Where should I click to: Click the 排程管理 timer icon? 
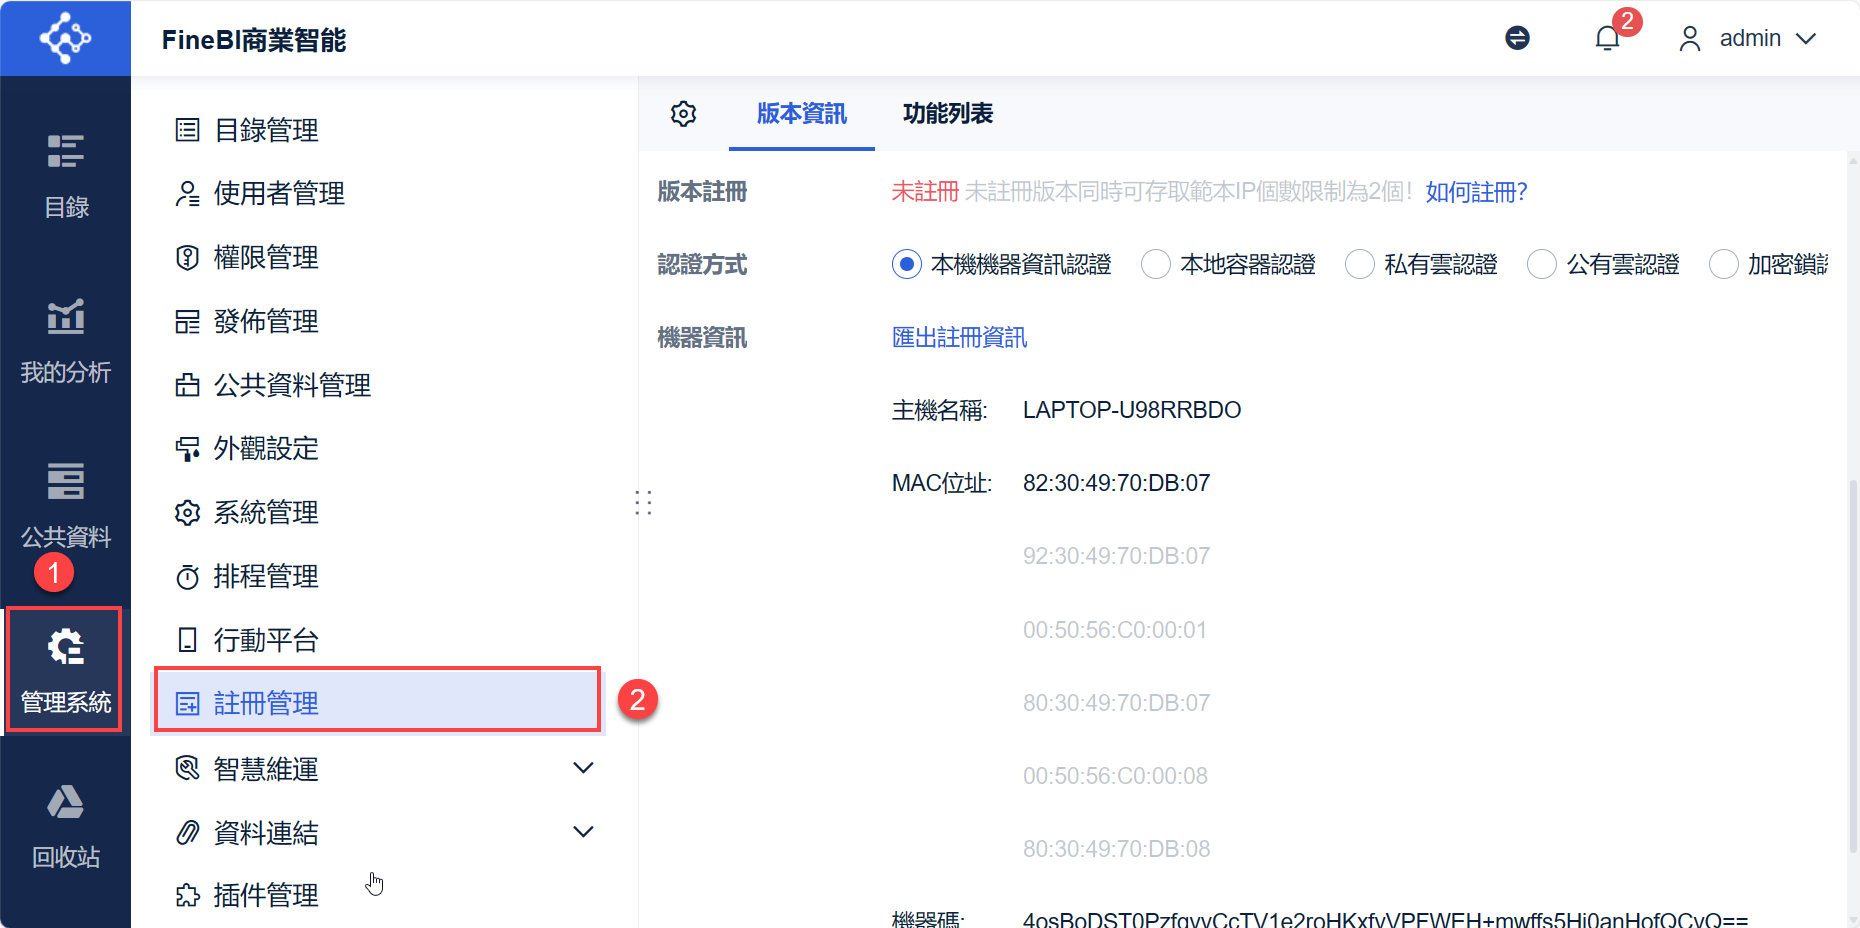pyautogui.click(x=187, y=577)
